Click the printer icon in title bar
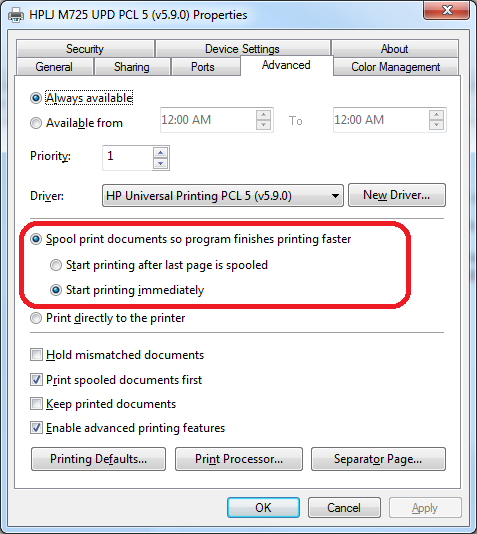 tap(16, 15)
